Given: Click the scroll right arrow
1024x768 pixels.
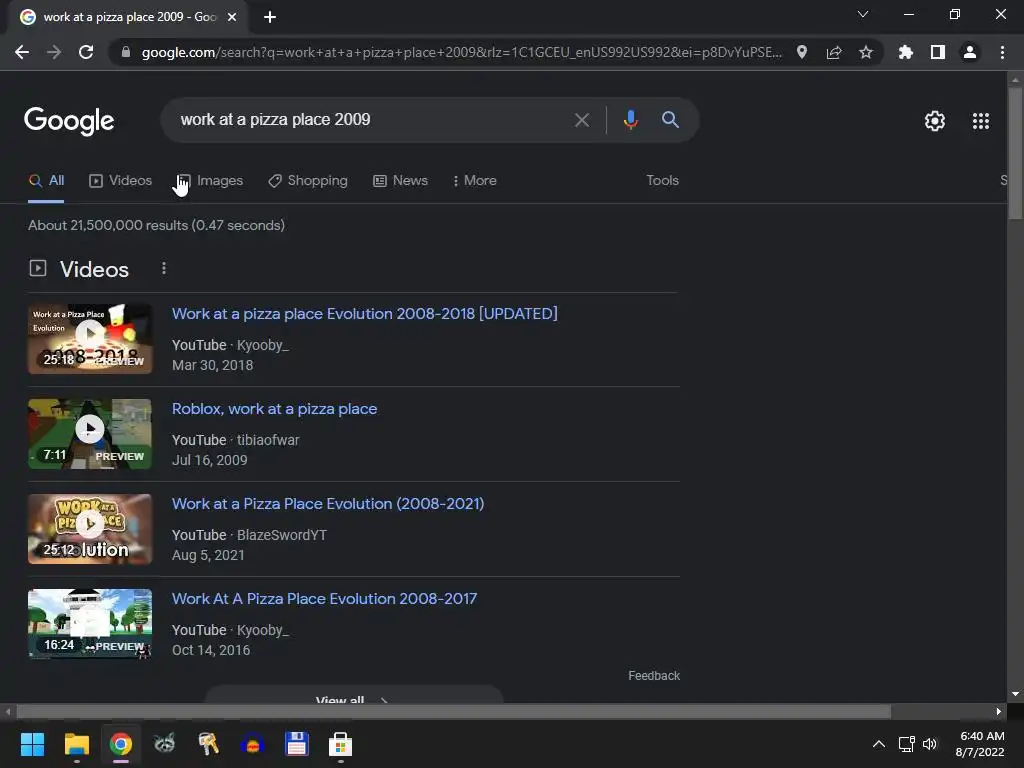Looking at the screenshot, I should click(999, 711).
